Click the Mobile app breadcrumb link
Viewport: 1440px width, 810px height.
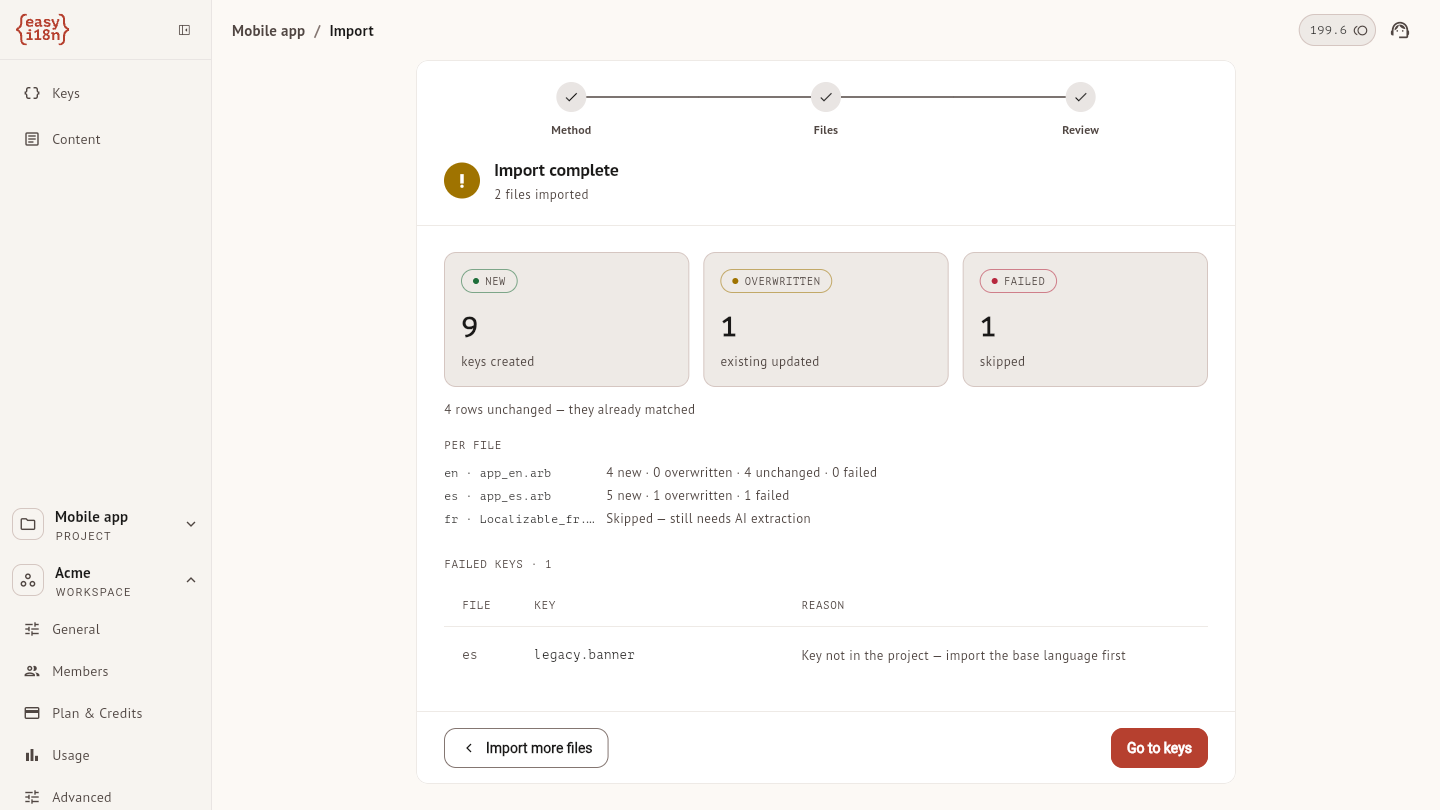coord(268,31)
